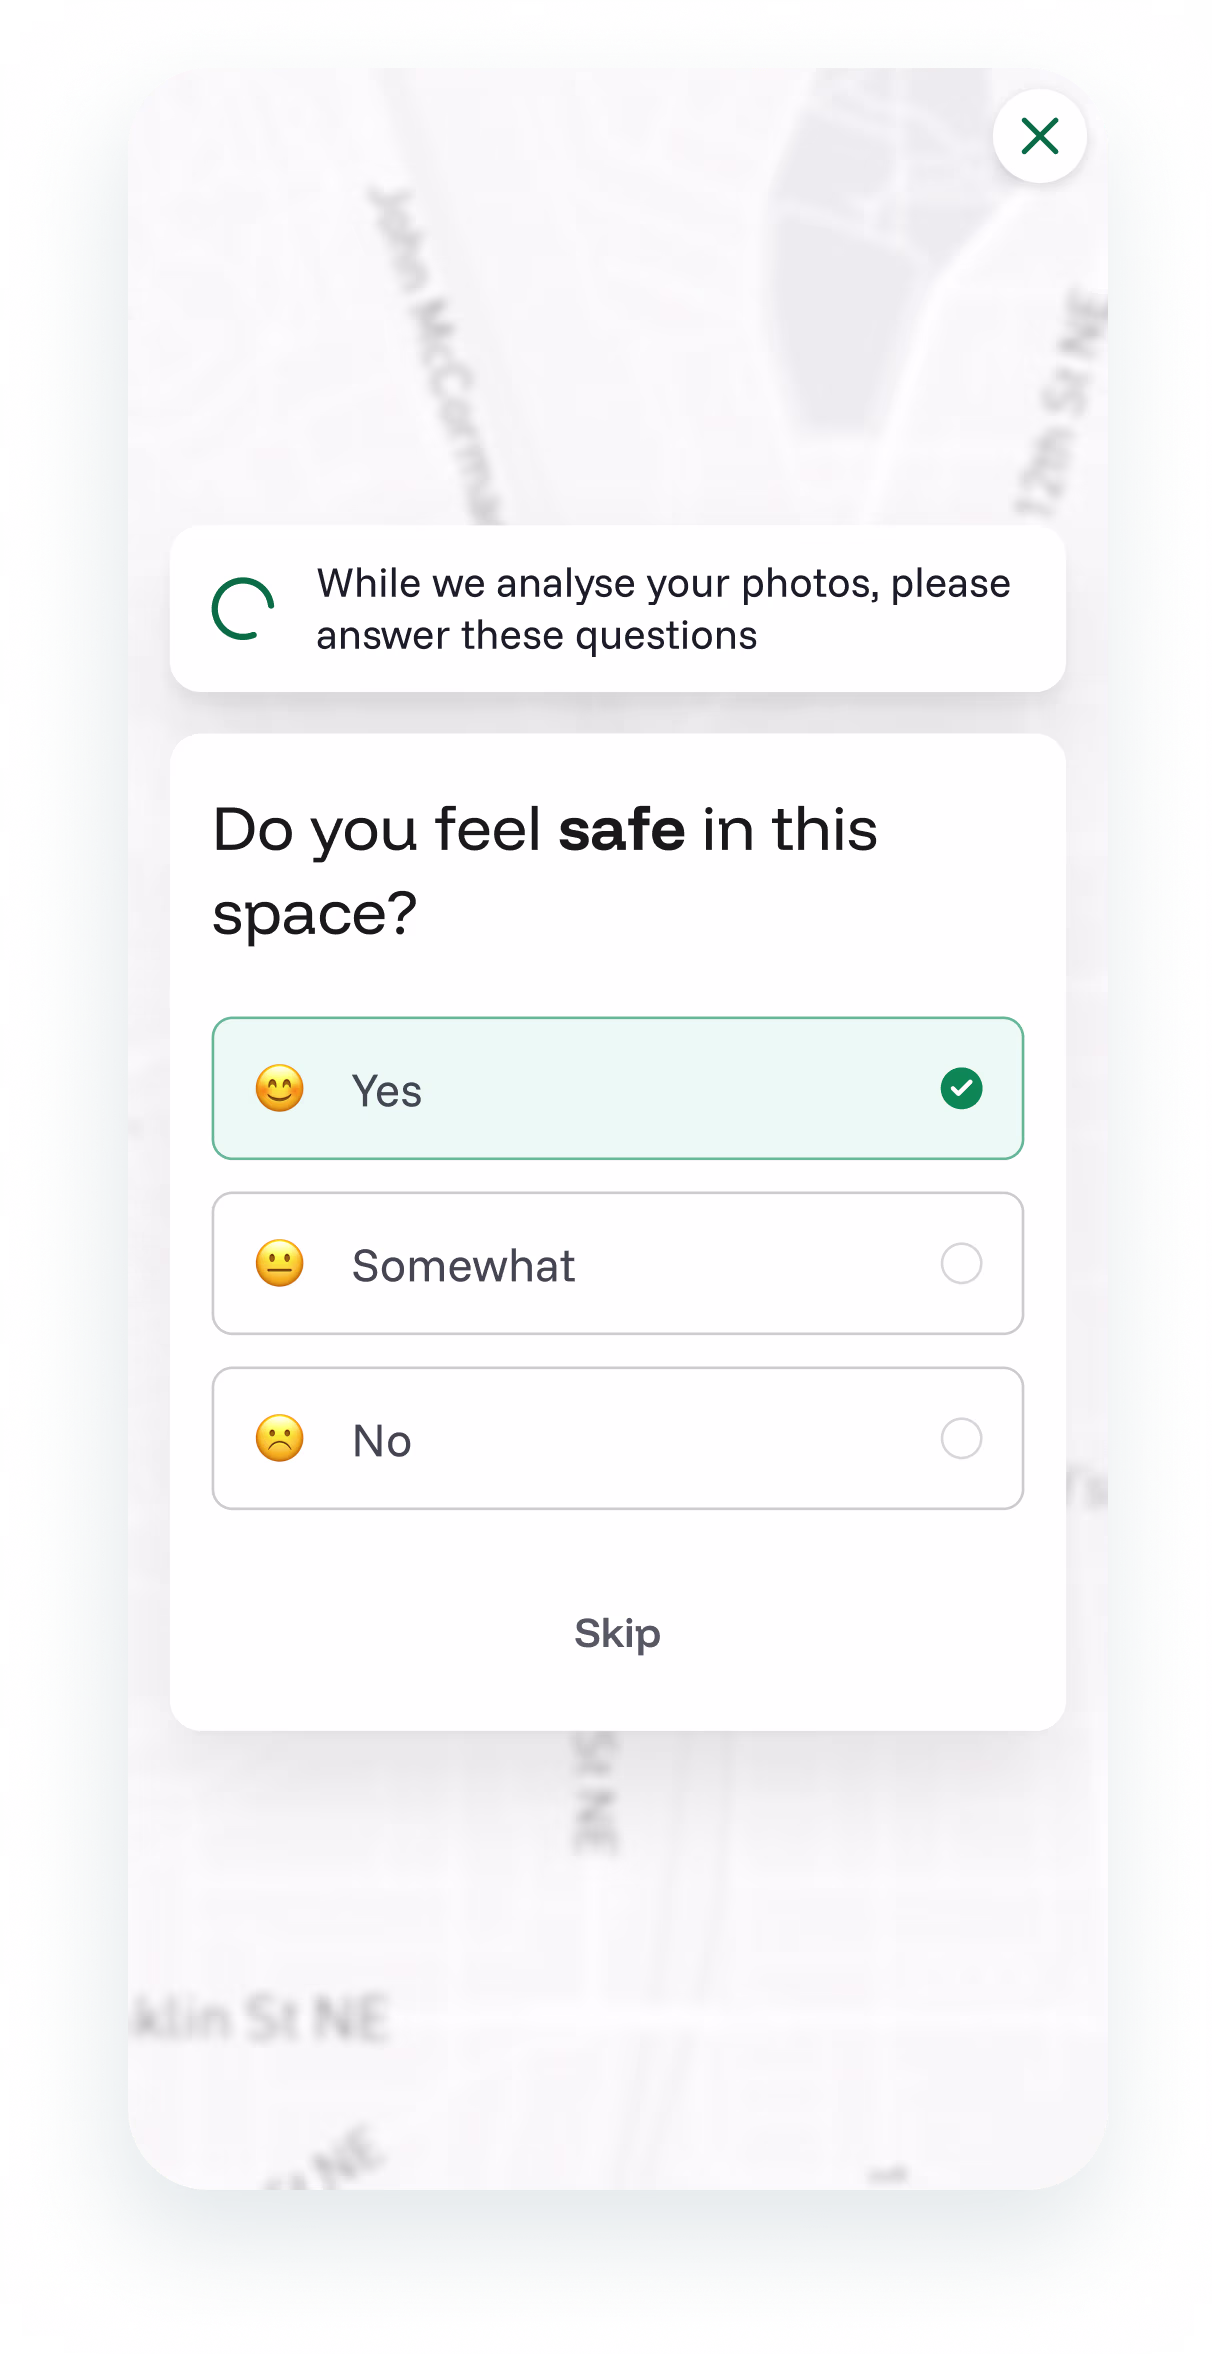Image resolution: width=1212 pixels, height=2354 pixels.
Task: Click the green loading spinner icon
Action: pyautogui.click(x=242, y=609)
